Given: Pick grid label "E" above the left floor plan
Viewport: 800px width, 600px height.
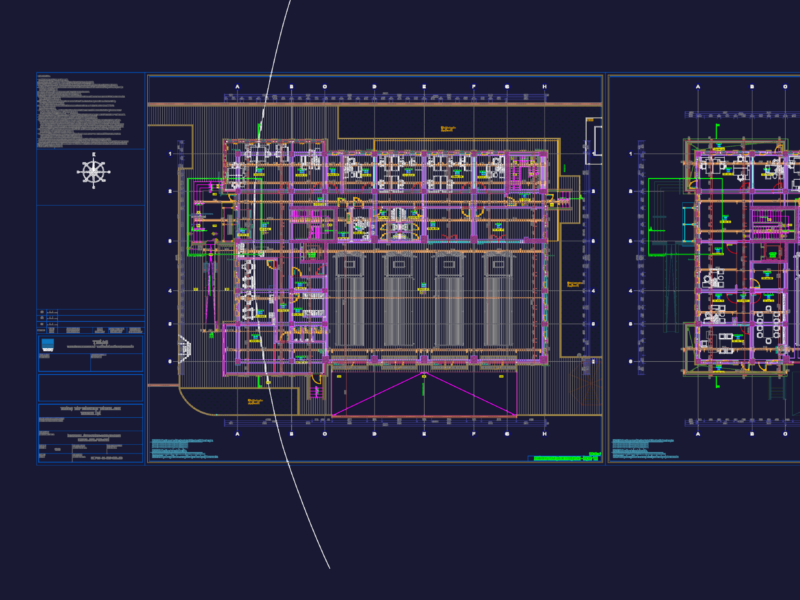Looking at the screenshot, I should 424,87.
